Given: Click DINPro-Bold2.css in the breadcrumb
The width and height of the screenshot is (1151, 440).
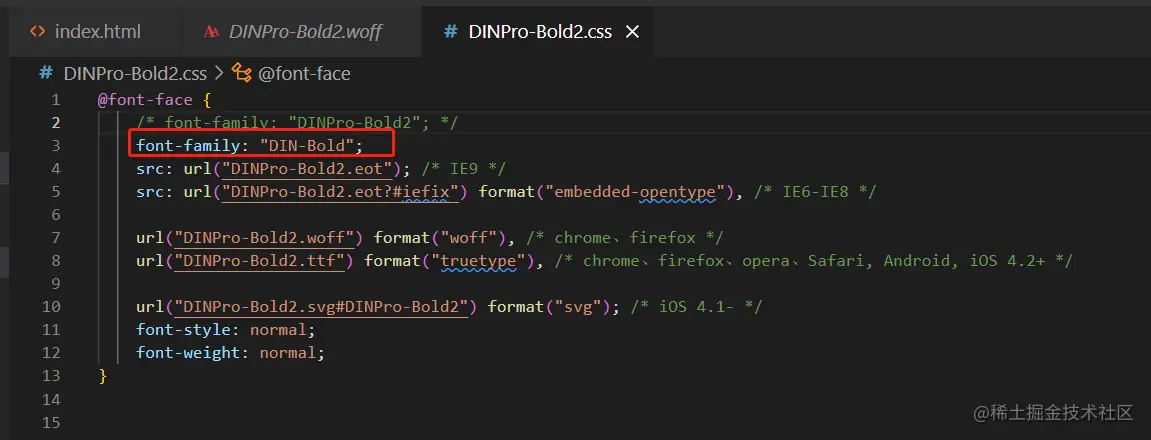Looking at the screenshot, I should pos(135,73).
